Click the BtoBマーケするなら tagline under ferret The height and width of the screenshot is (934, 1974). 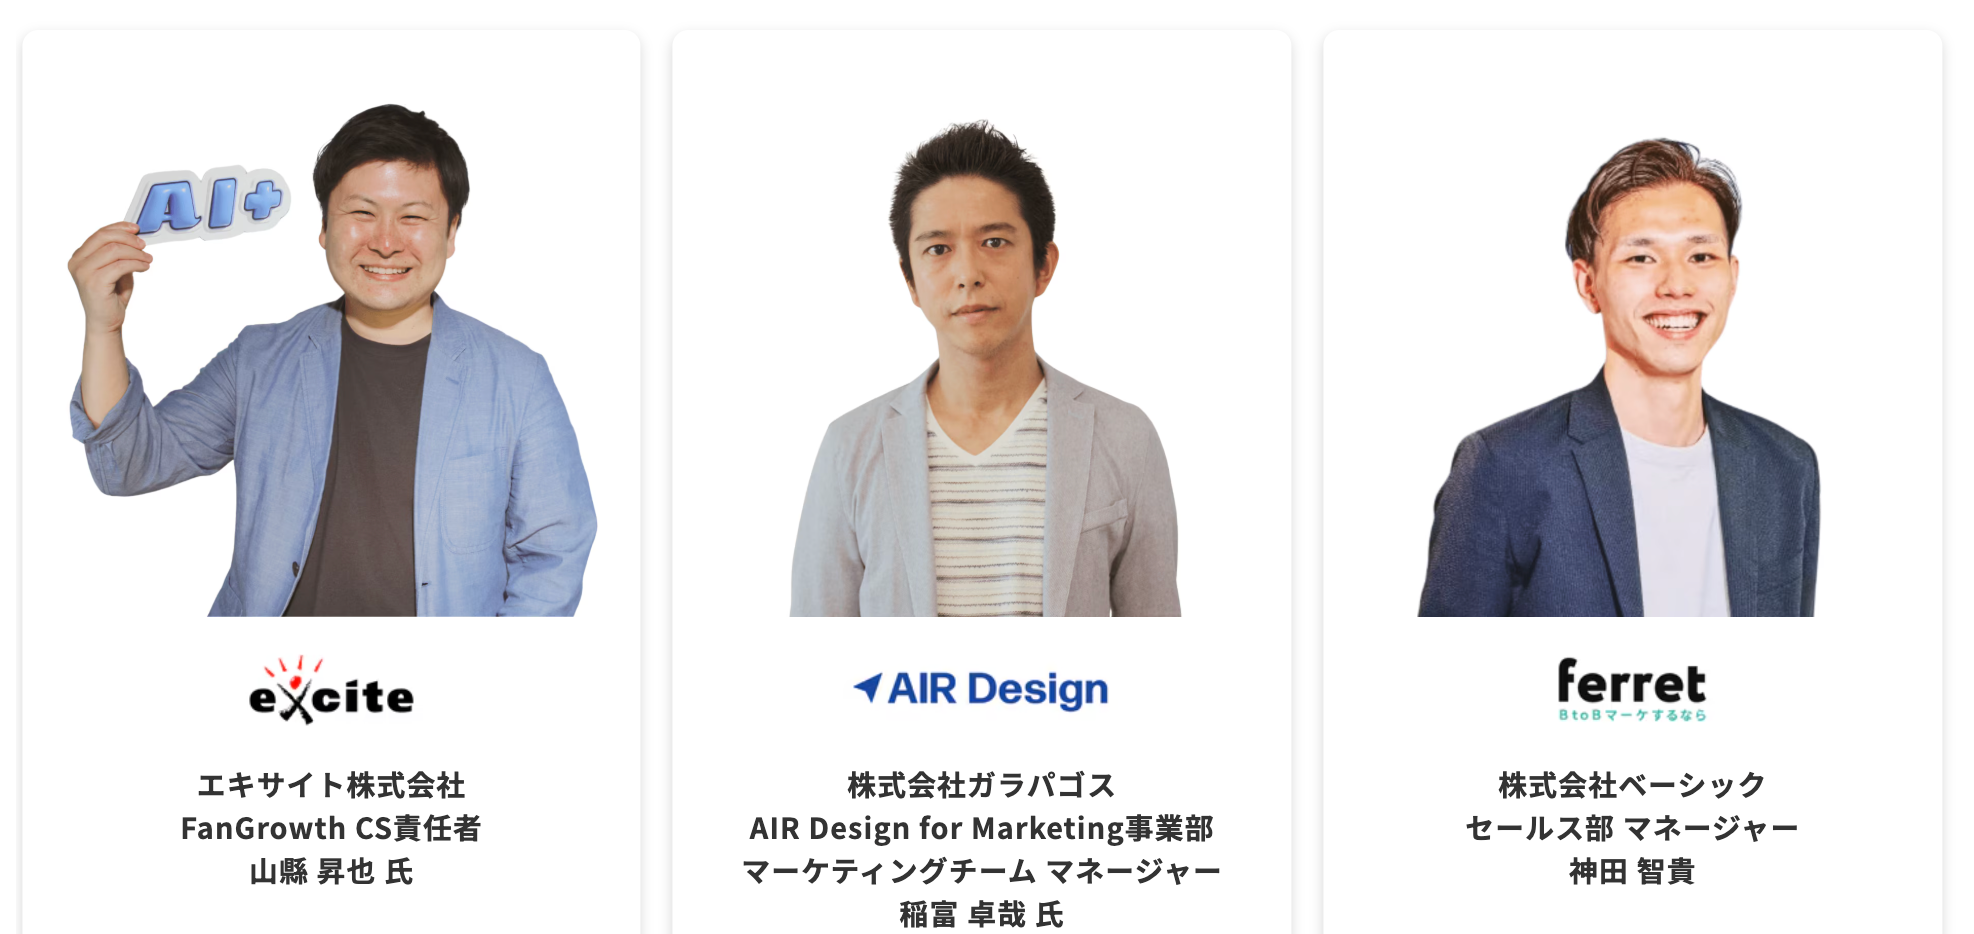pyautogui.click(x=1632, y=715)
